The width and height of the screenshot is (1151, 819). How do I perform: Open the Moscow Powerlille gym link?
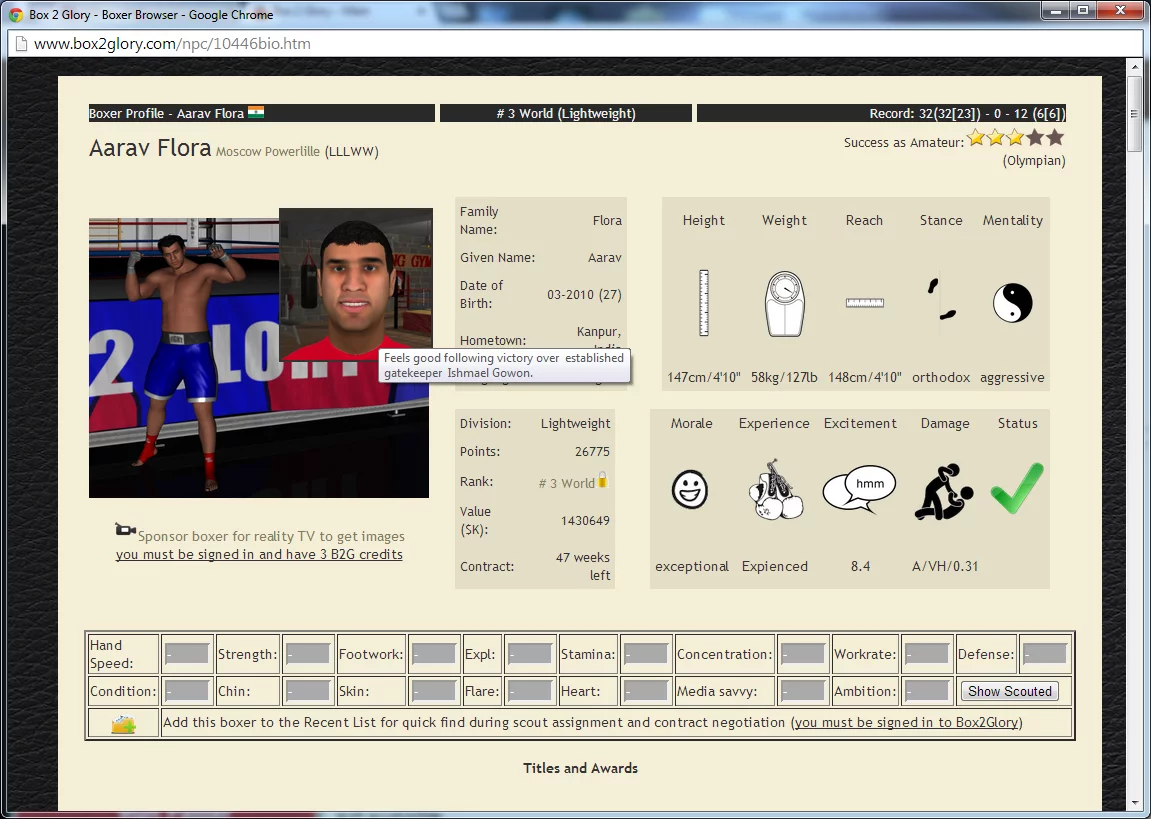[268, 152]
